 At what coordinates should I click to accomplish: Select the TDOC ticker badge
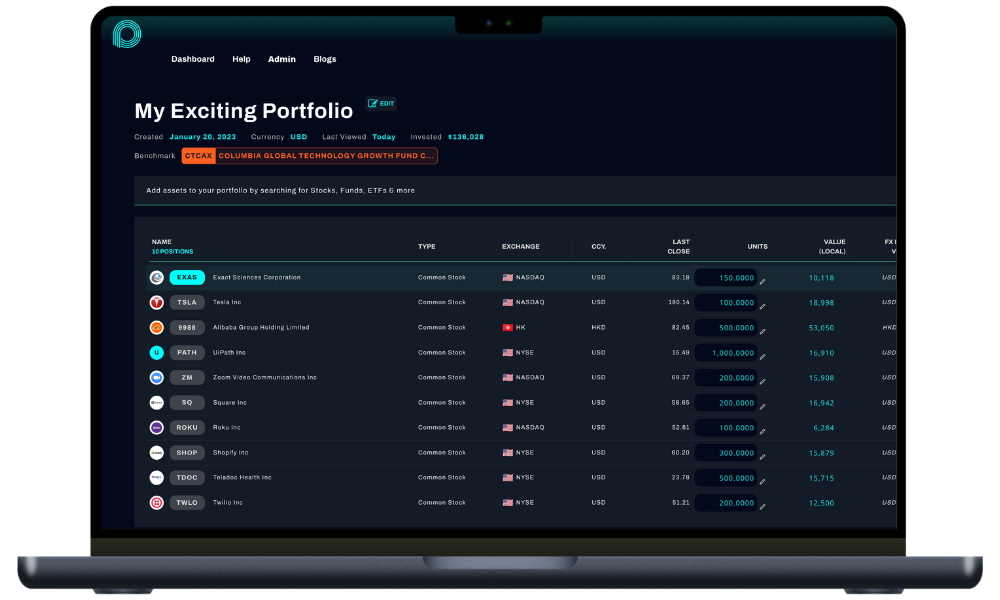[x=187, y=478]
